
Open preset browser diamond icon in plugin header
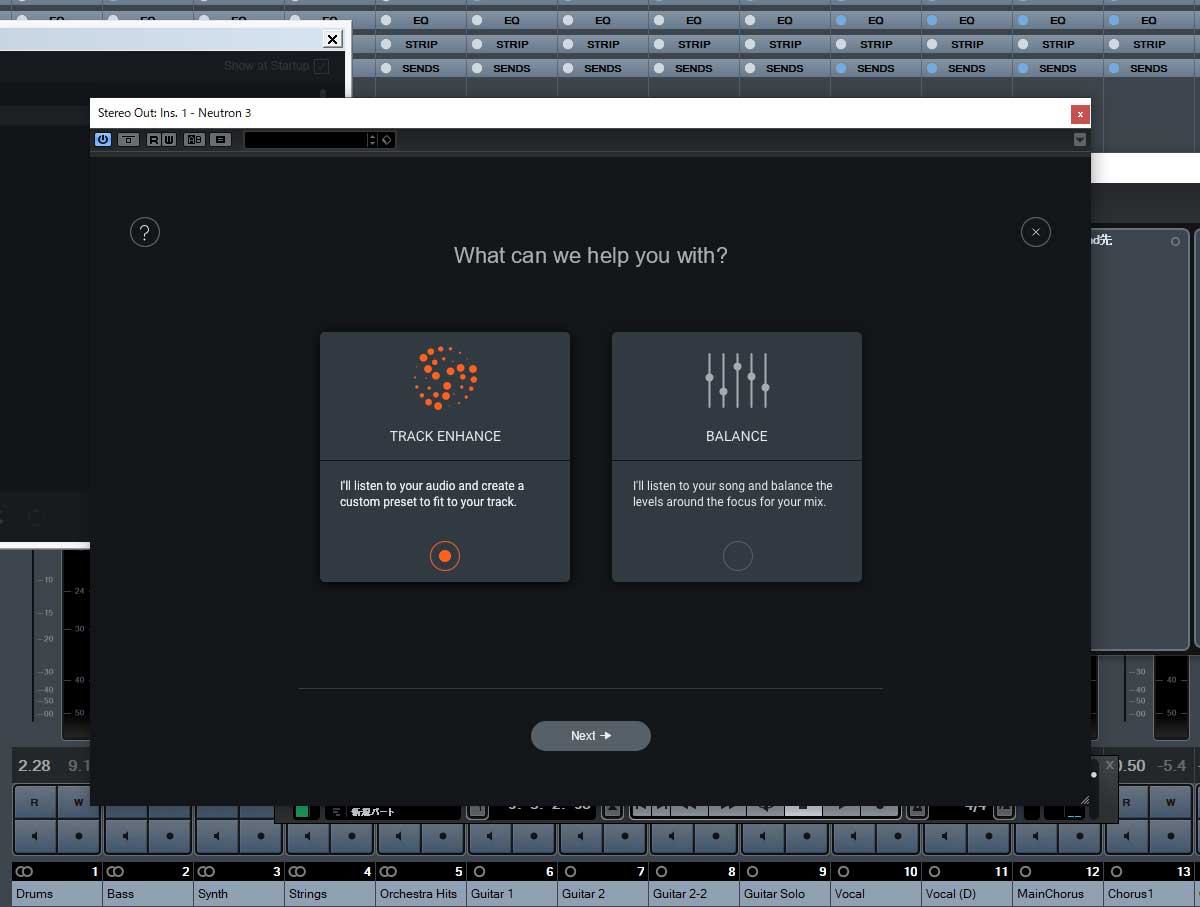pos(387,140)
